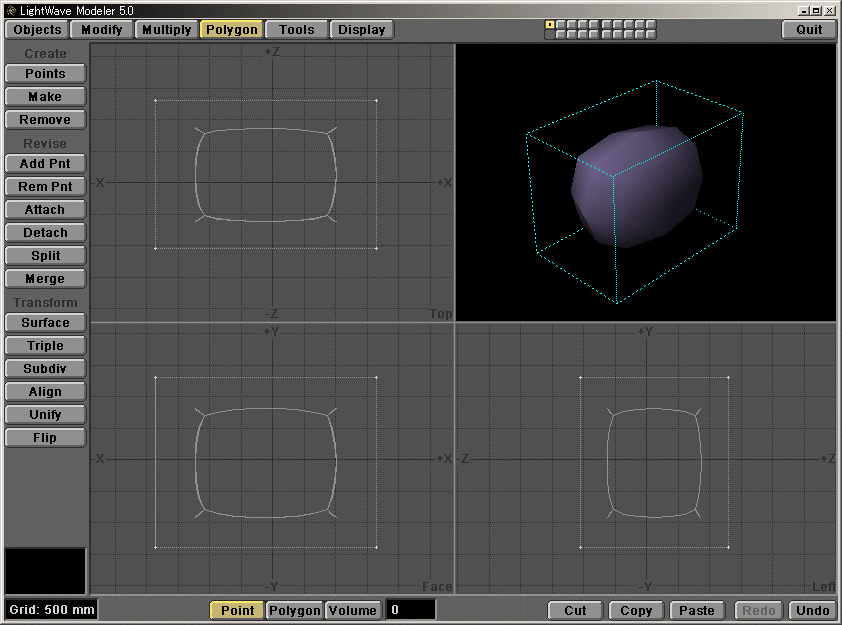842x625 pixels.
Task: Switch to Point selection mode
Action: coord(236,610)
